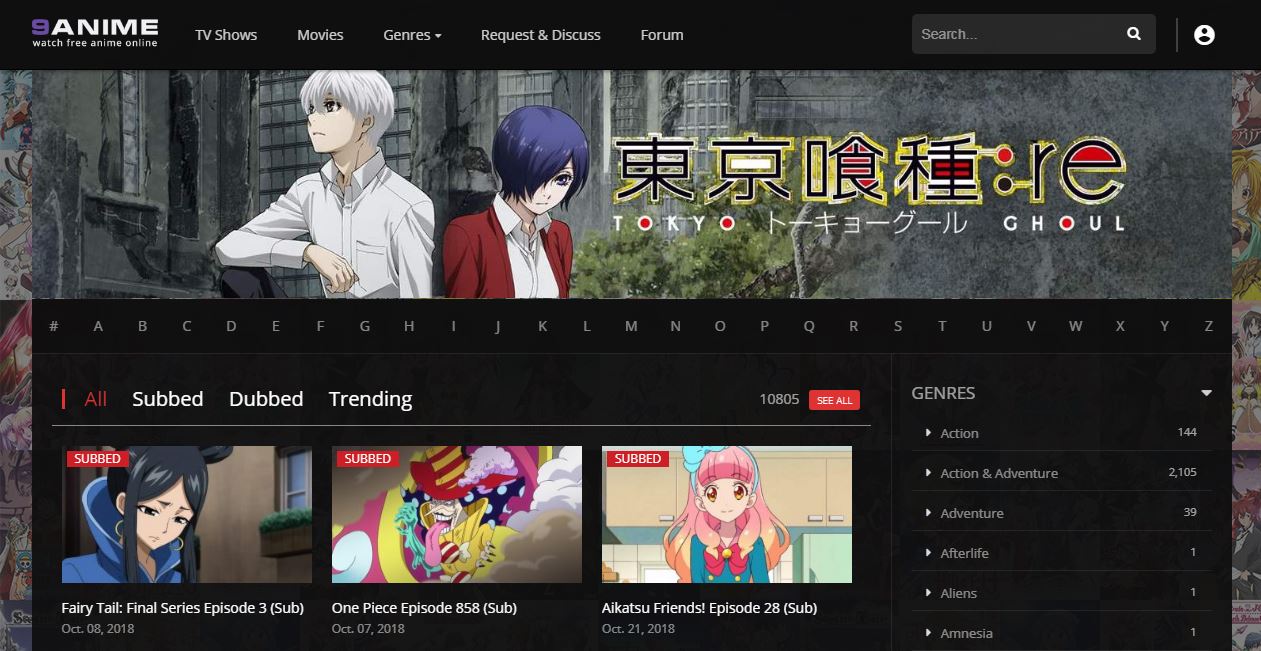
Task: Click the Amnesia genre label
Action: [967, 633]
